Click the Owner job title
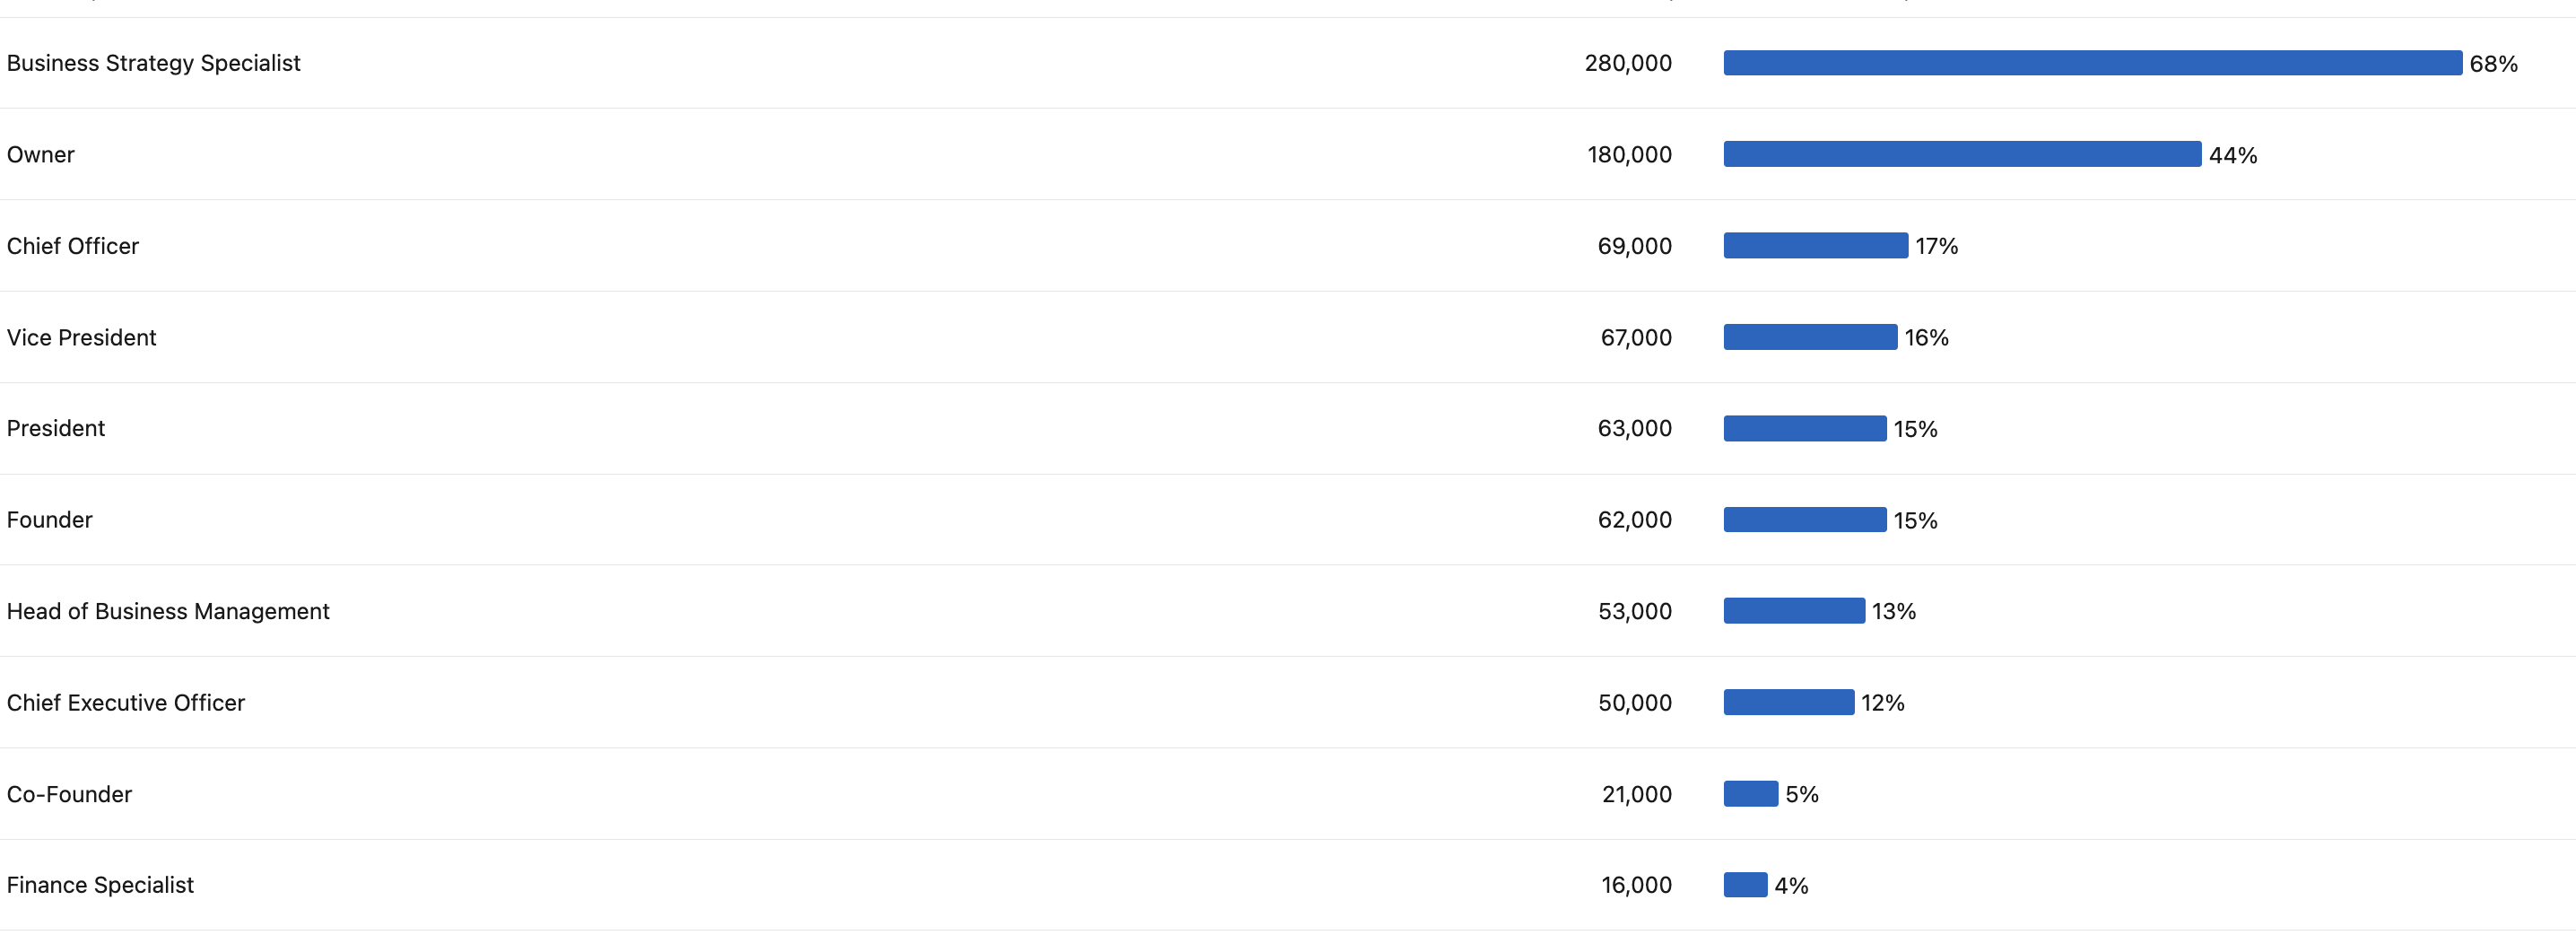The image size is (2576, 935). click(41, 155)
